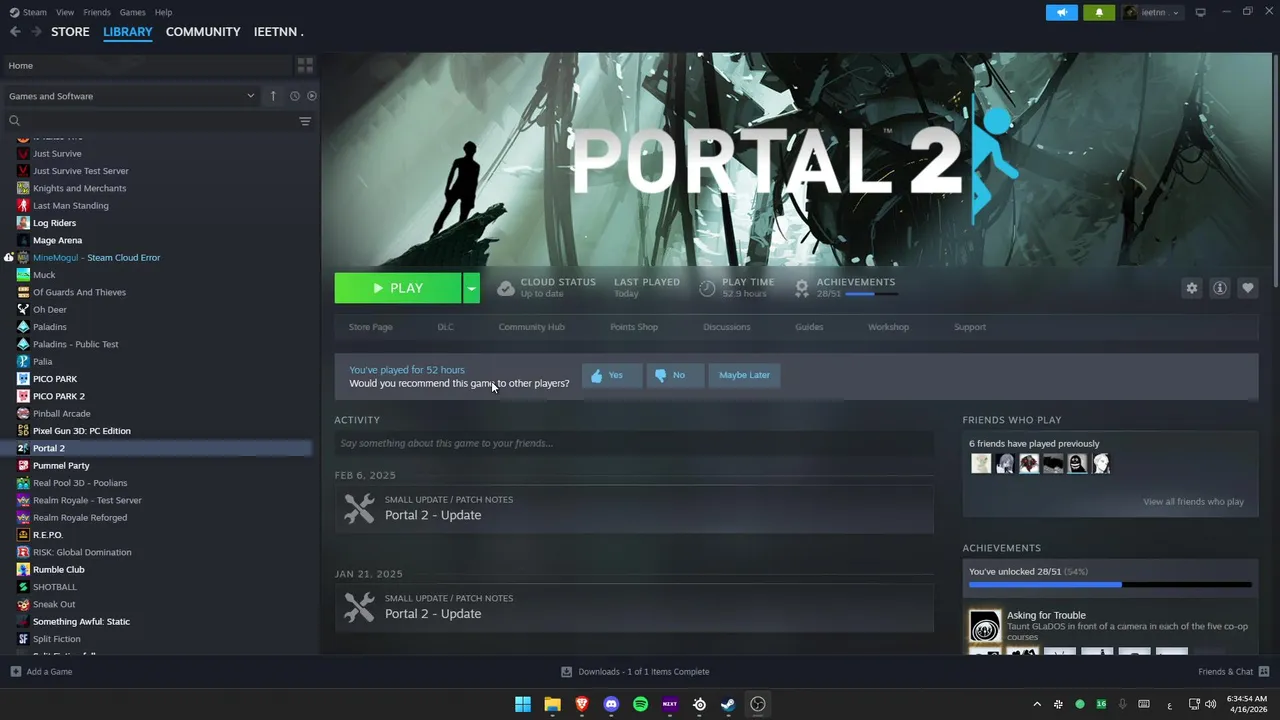Open the Workshop link
The height and width of the screenshot is (720, 1280).
[888, 327]
